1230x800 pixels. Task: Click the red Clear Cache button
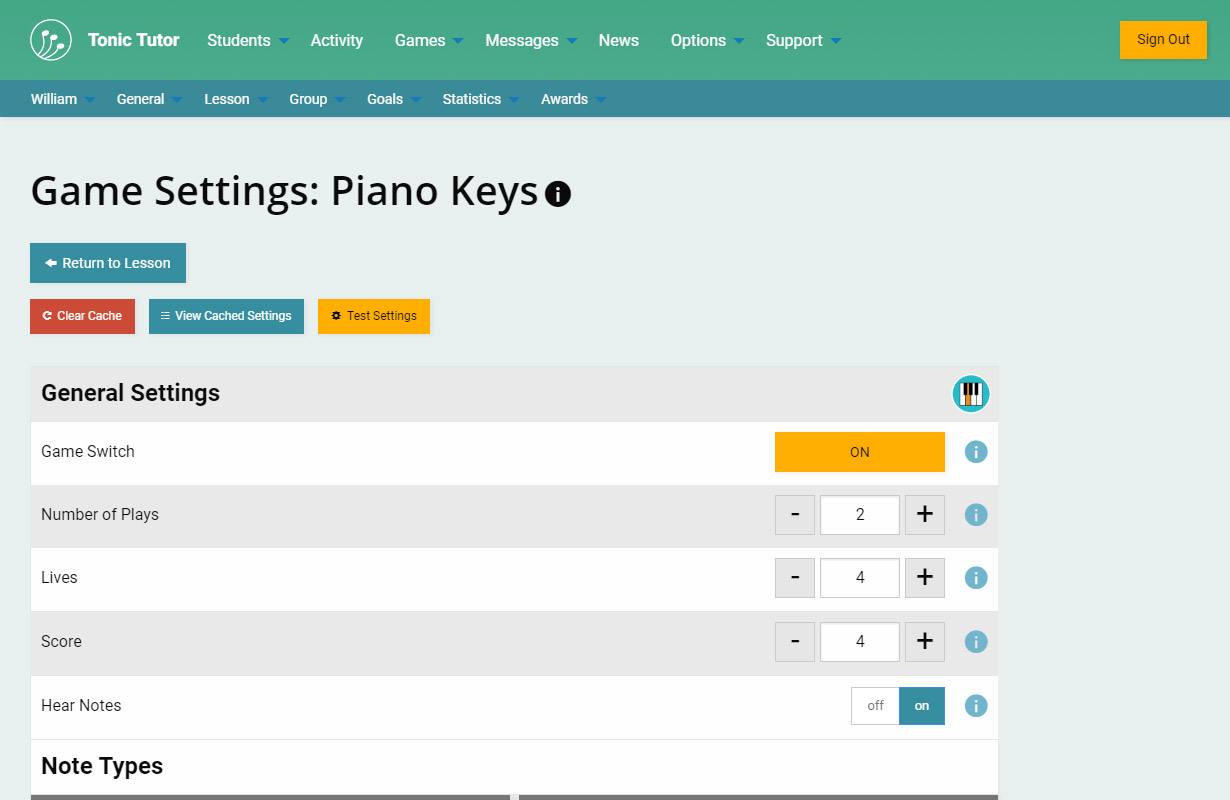pyautogui.click(x=82, y=316)
